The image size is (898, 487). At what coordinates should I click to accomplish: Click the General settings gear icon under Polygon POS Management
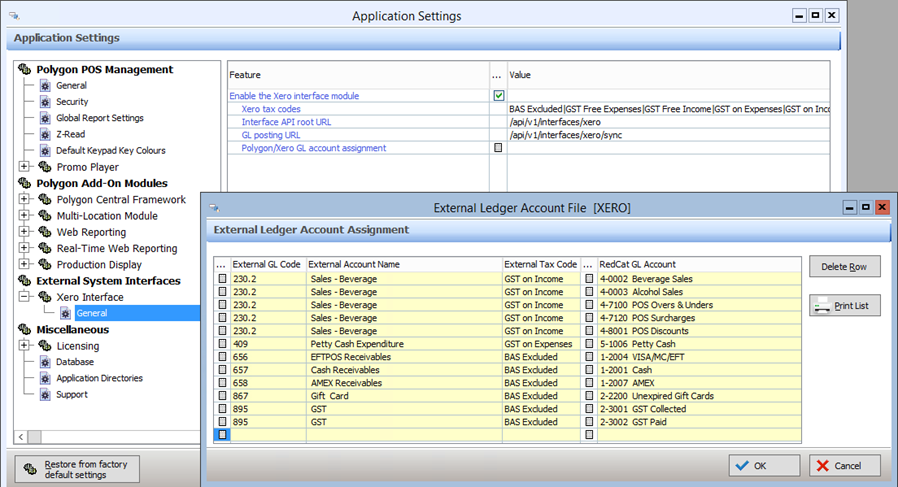45,86
